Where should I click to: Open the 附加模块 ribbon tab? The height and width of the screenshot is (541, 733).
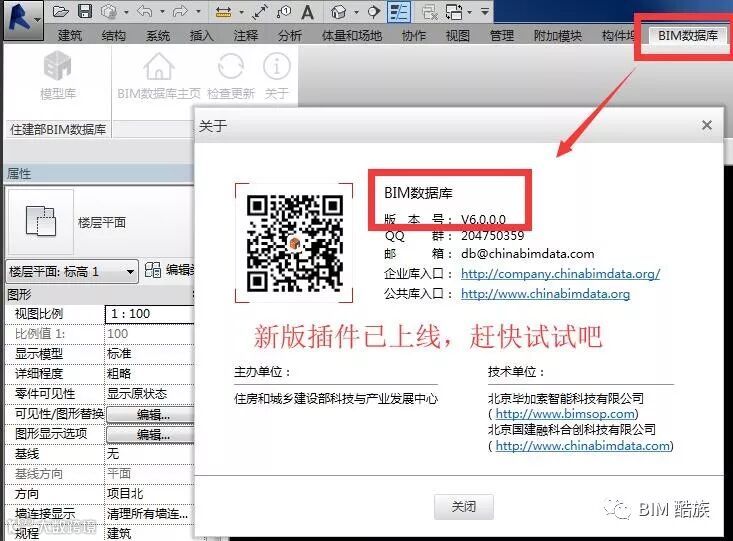pyautogui.click(x=558, y=36)
